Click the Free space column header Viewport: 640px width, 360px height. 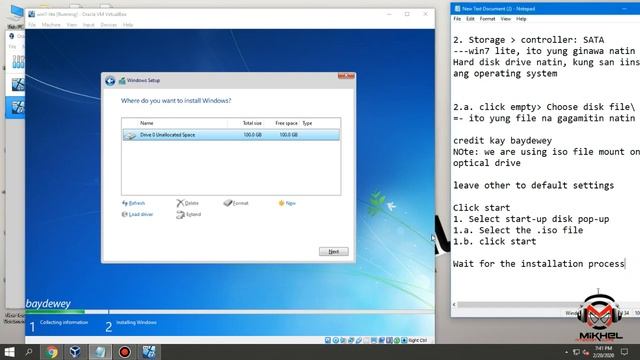pyautogui.click(x=286, y=123)
